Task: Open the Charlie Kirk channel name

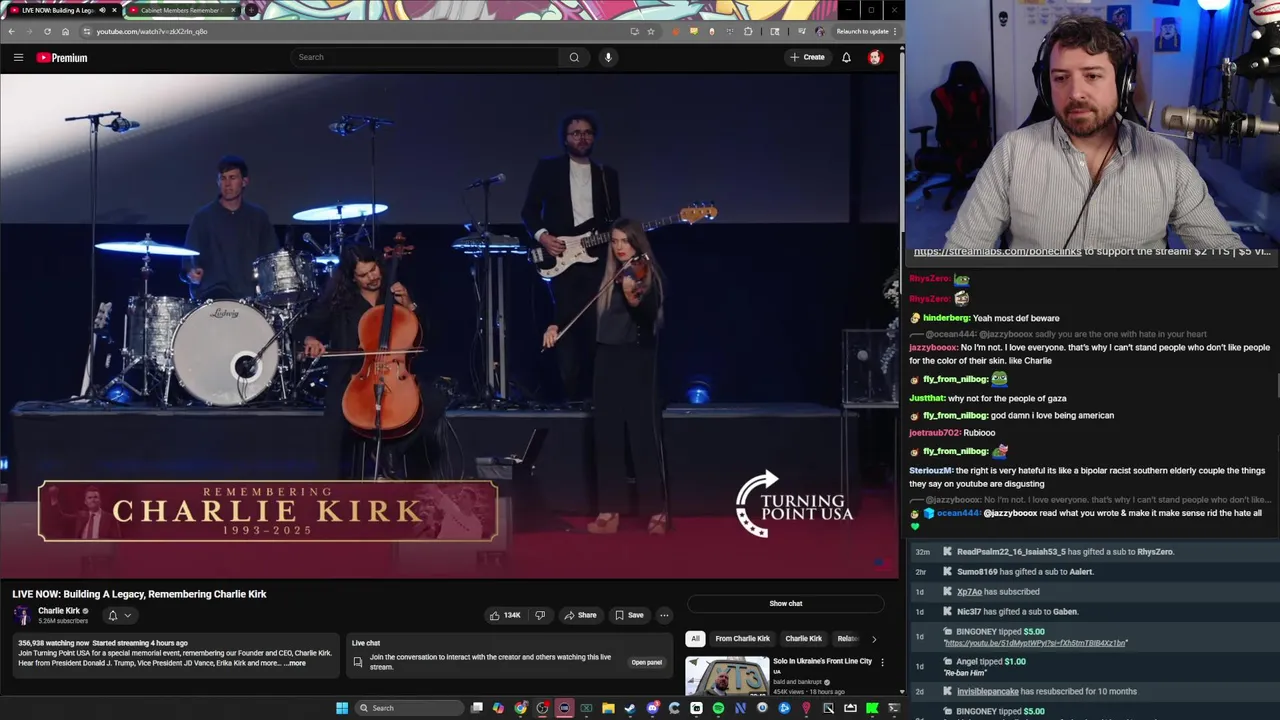Action: (59, 611)
